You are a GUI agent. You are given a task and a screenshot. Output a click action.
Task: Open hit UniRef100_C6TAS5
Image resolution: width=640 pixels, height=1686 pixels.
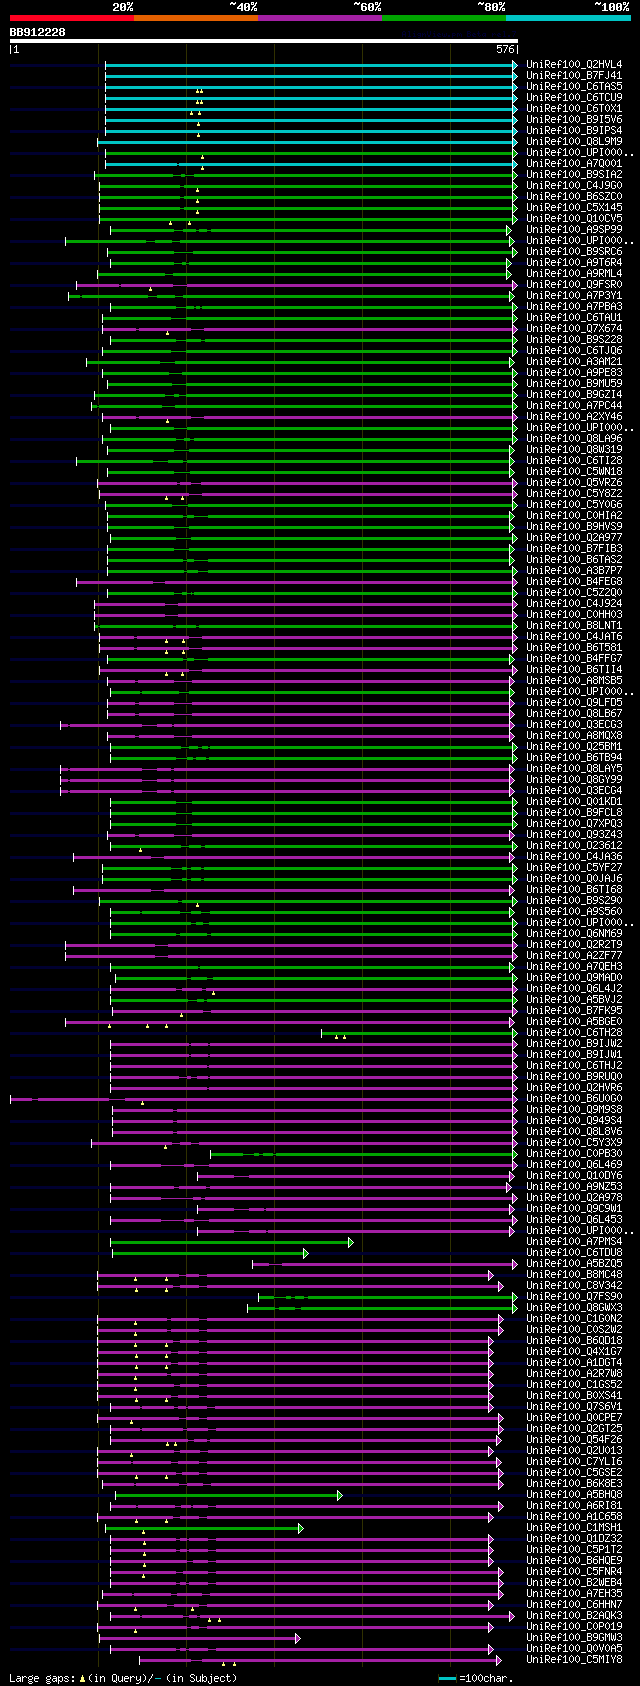[574, 86]
